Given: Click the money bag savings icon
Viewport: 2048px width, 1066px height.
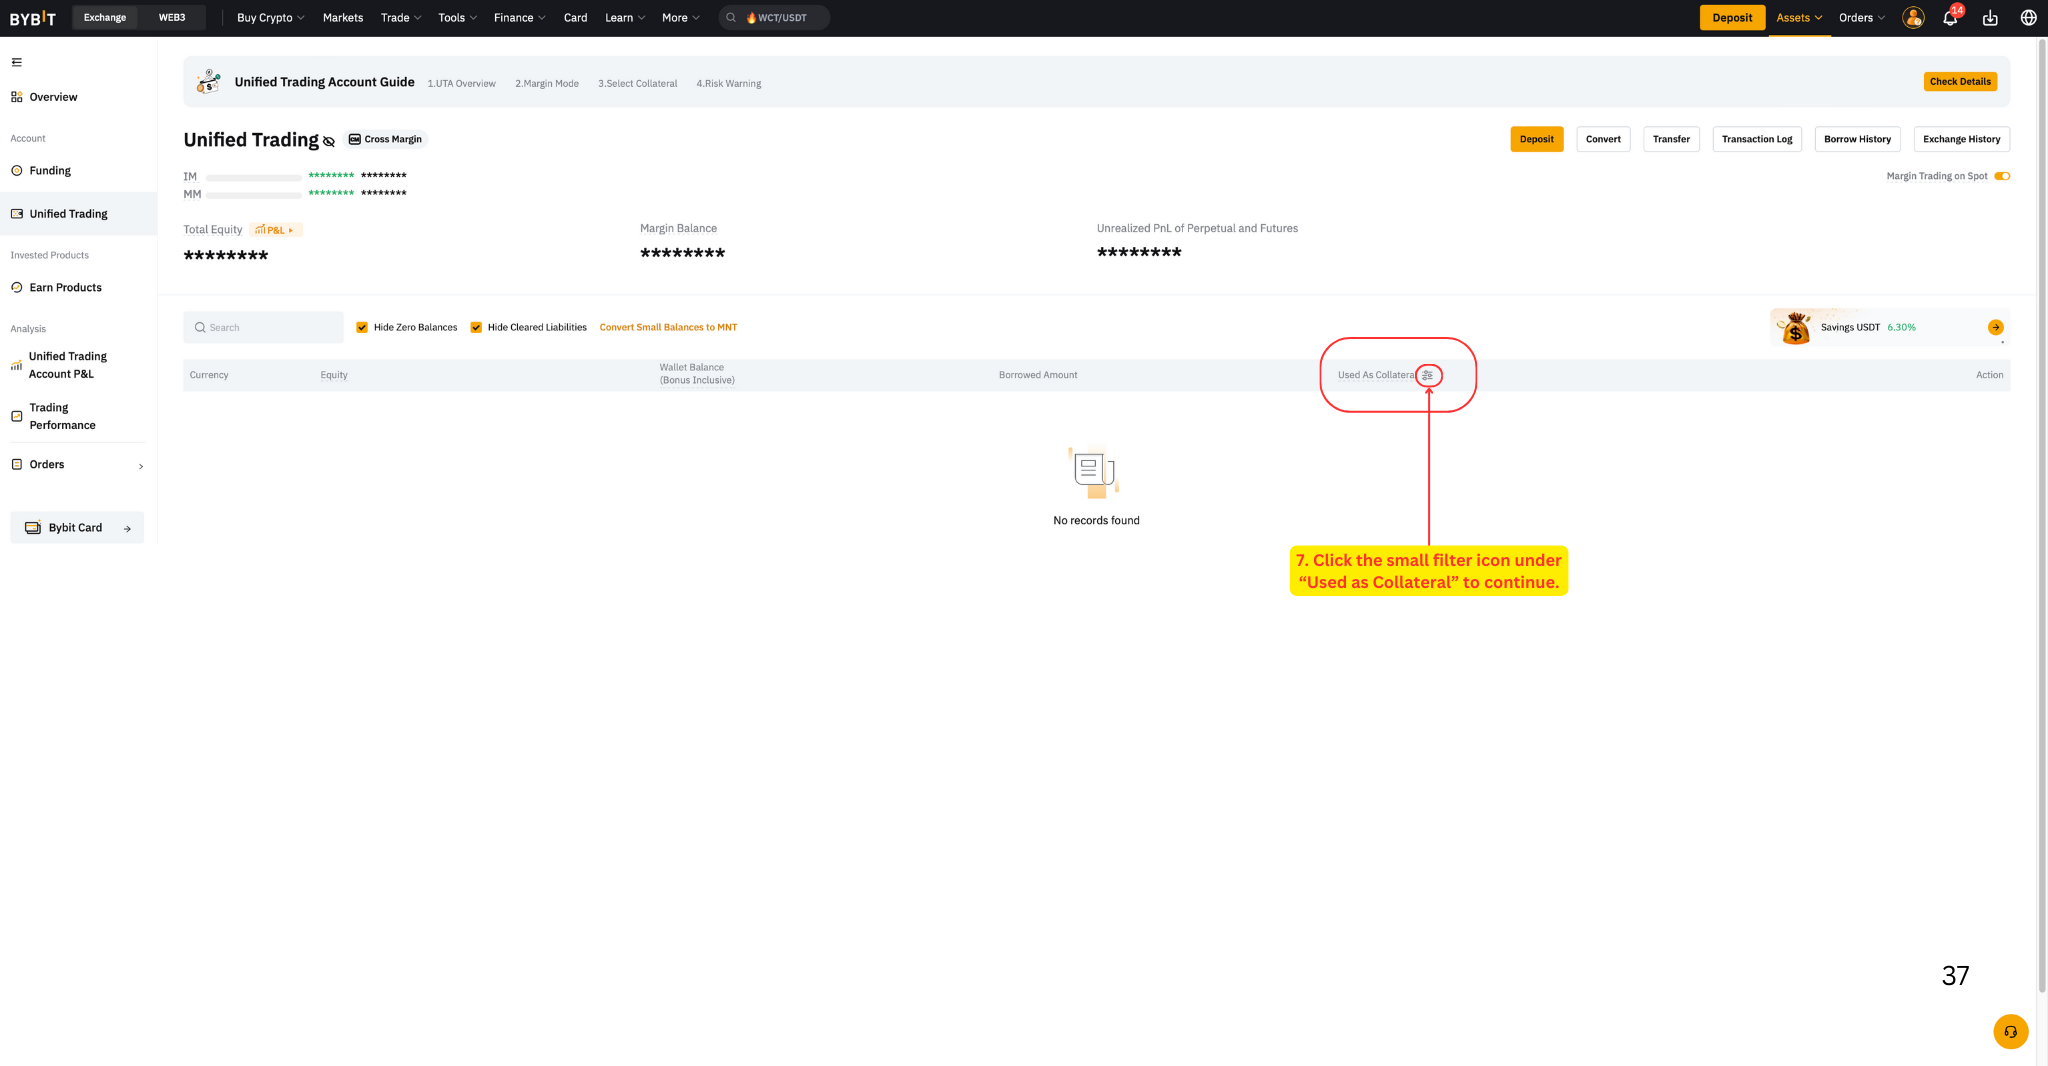Looking at the screenshot, I should tap(1796, 328).
